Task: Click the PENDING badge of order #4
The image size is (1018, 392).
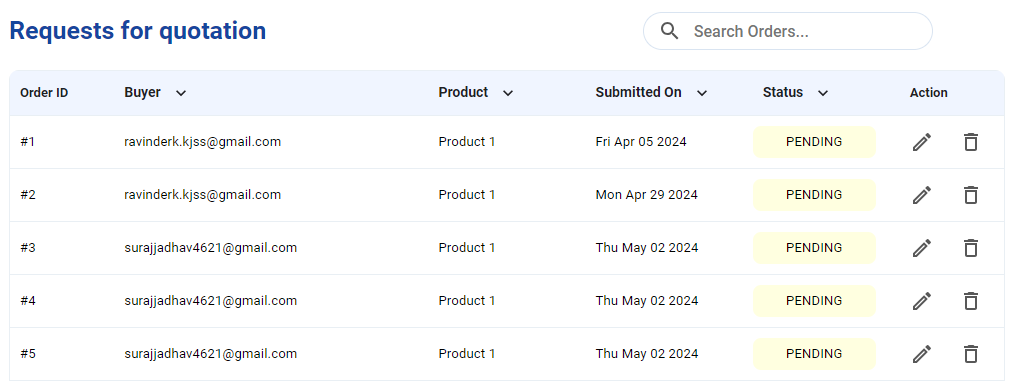Action: coord(814,300)
